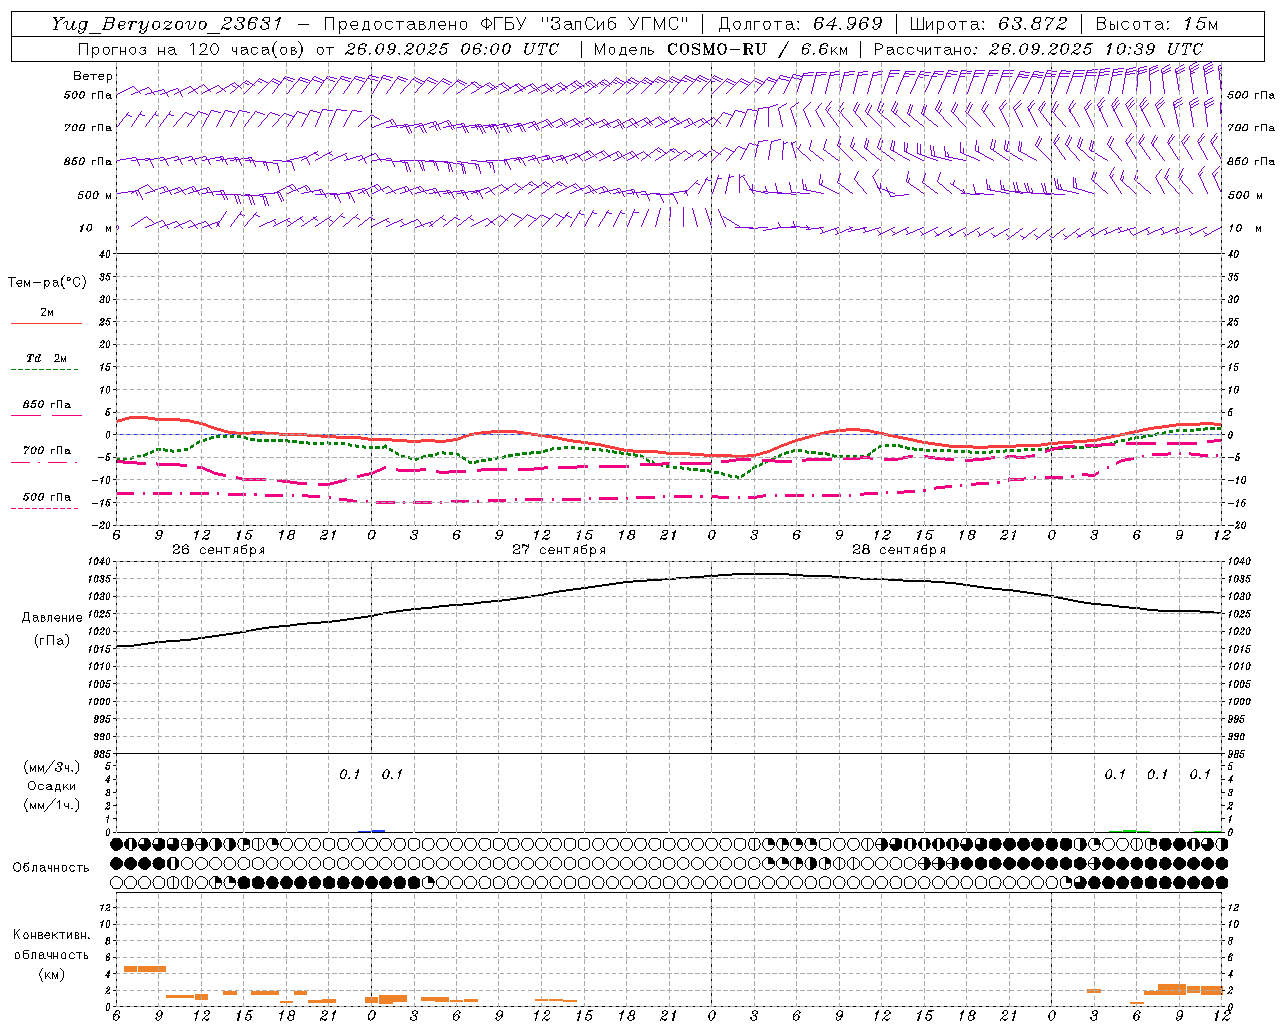The width and height of the screenshot is (1280, 1024).
Task: Click the 26 сентября date label
Action: tap(218, 550)
